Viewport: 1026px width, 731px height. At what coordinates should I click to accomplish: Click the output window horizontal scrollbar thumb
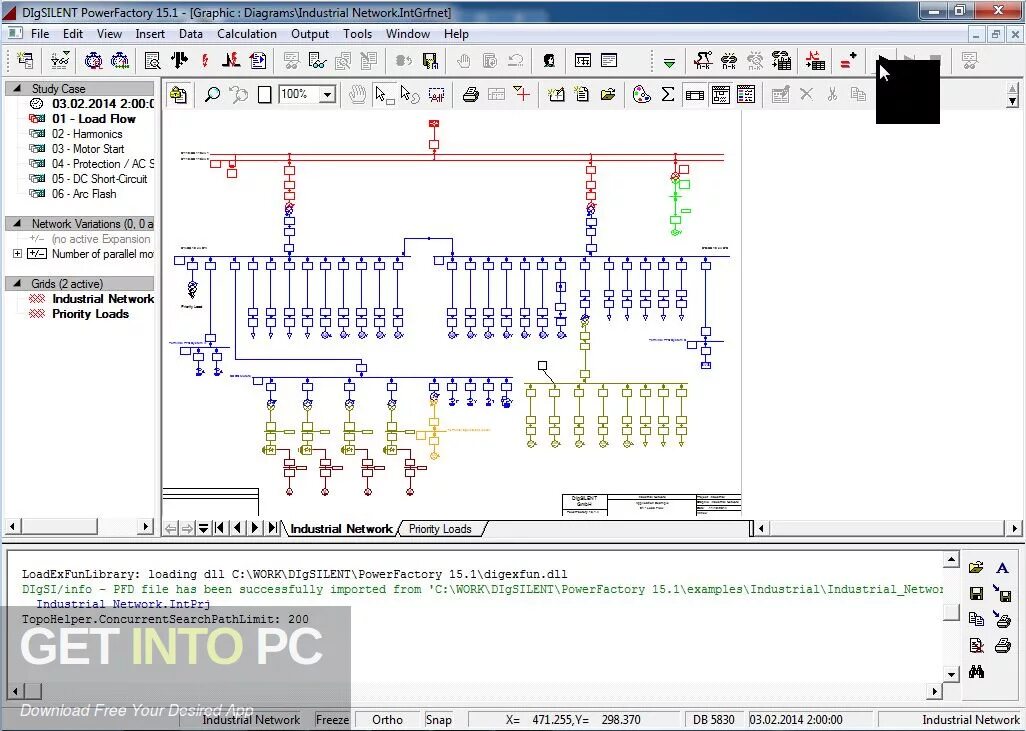pos(33,690)
